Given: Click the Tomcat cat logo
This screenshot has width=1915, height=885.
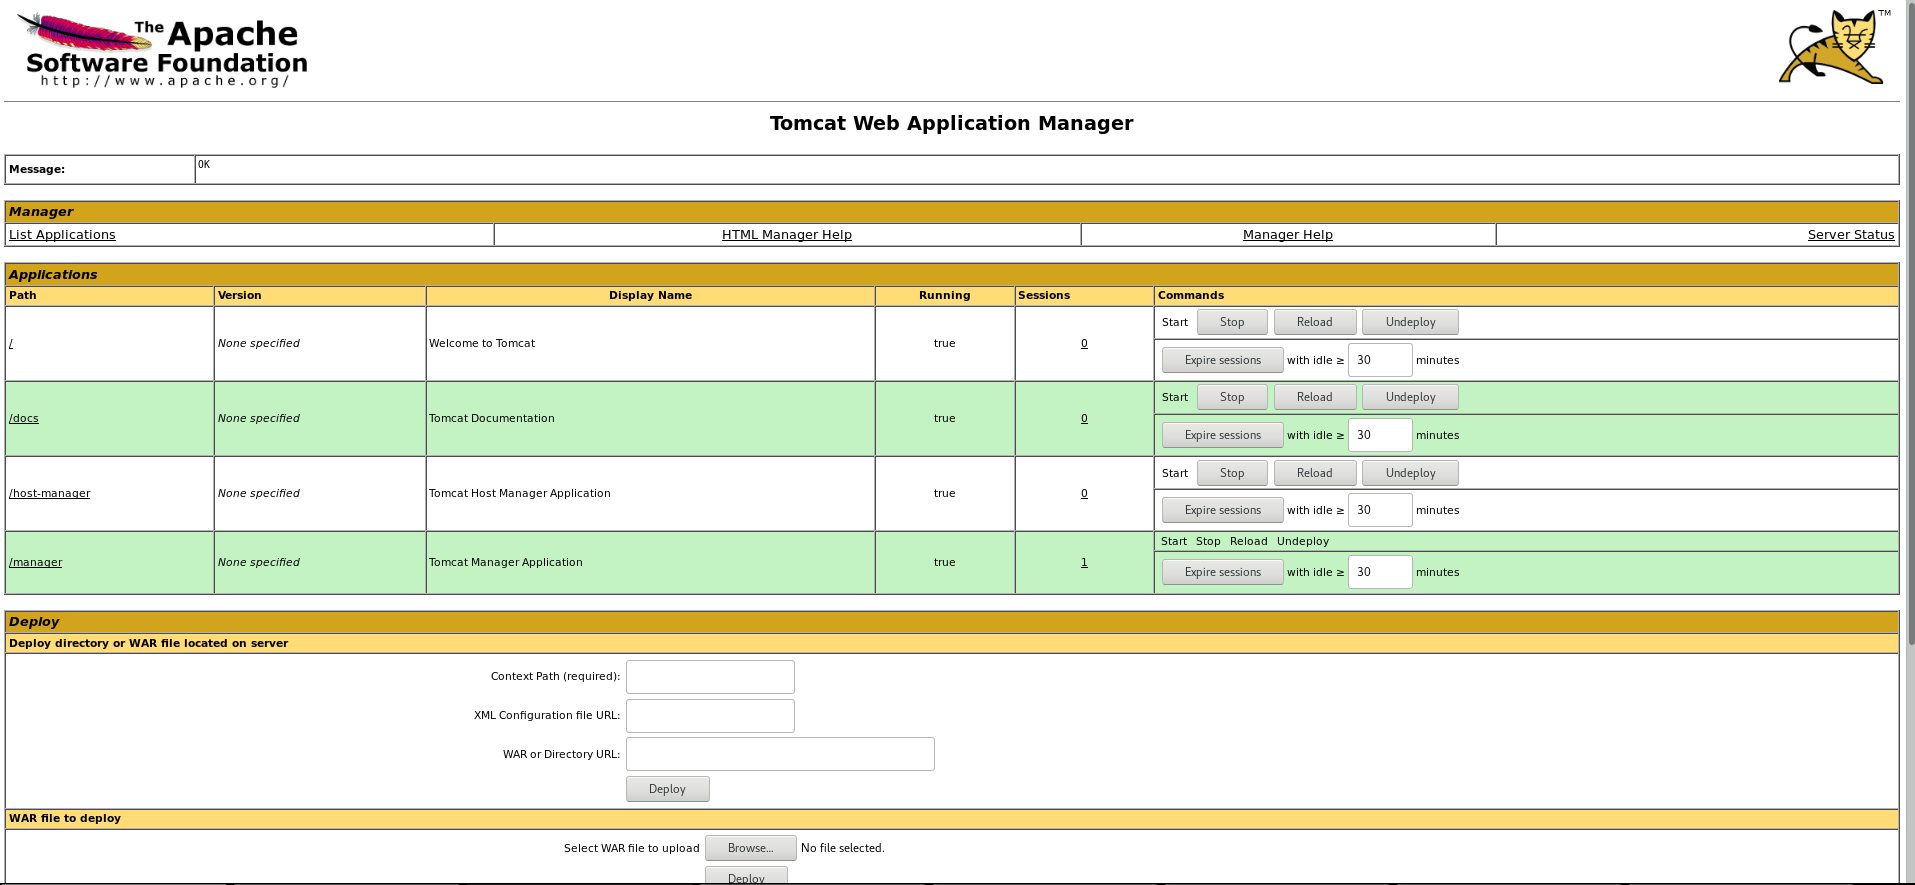Looking at the screenshot, I should tap(1834, 48).
